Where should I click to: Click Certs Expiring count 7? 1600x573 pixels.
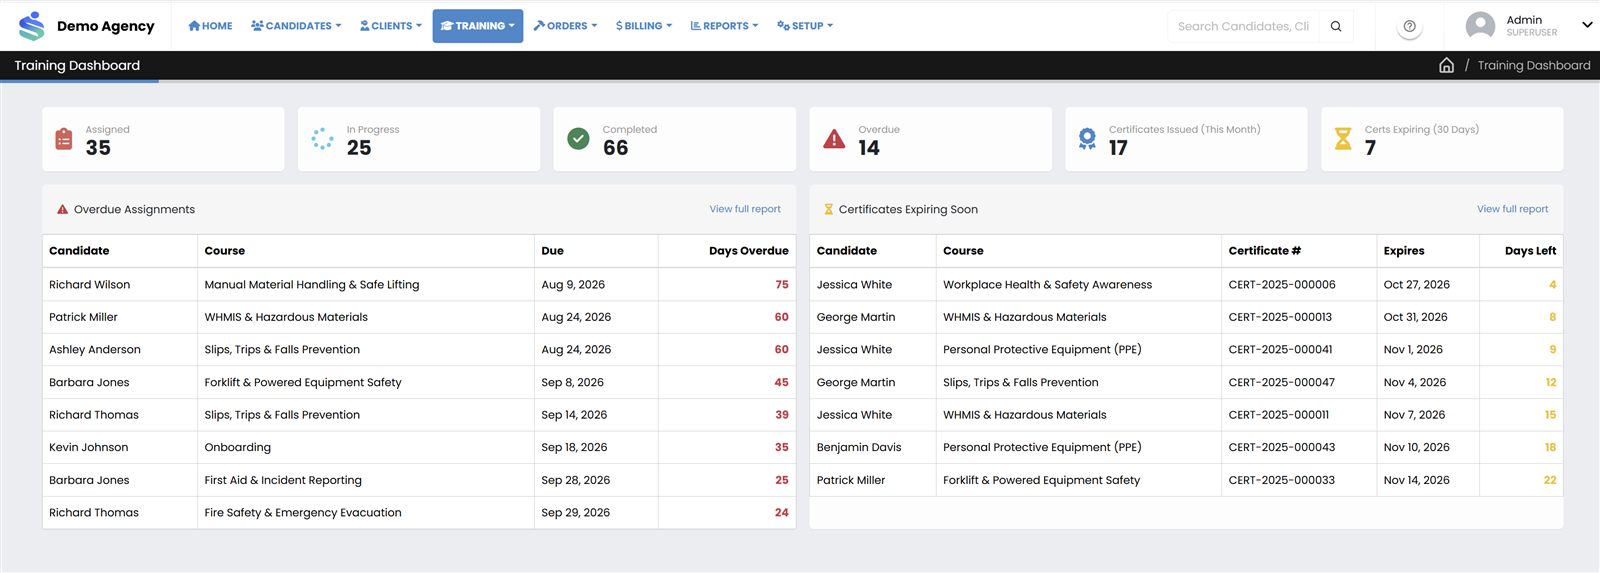(x=1370, y=148)
